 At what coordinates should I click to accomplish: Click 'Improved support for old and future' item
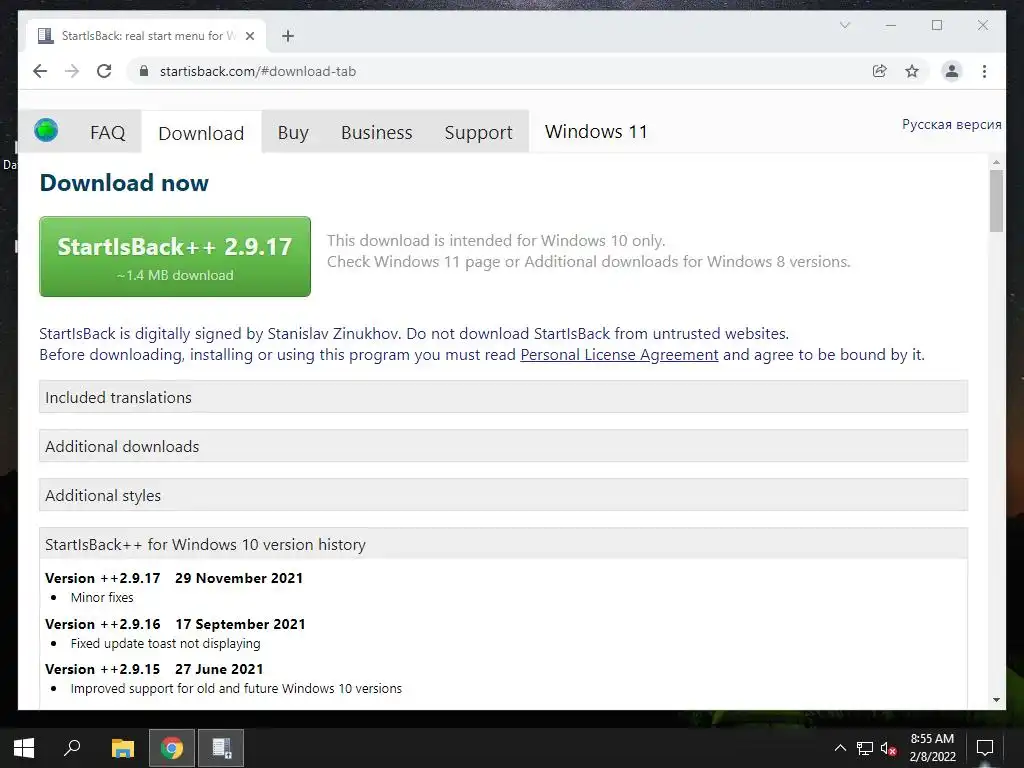(x=236, y=688)
